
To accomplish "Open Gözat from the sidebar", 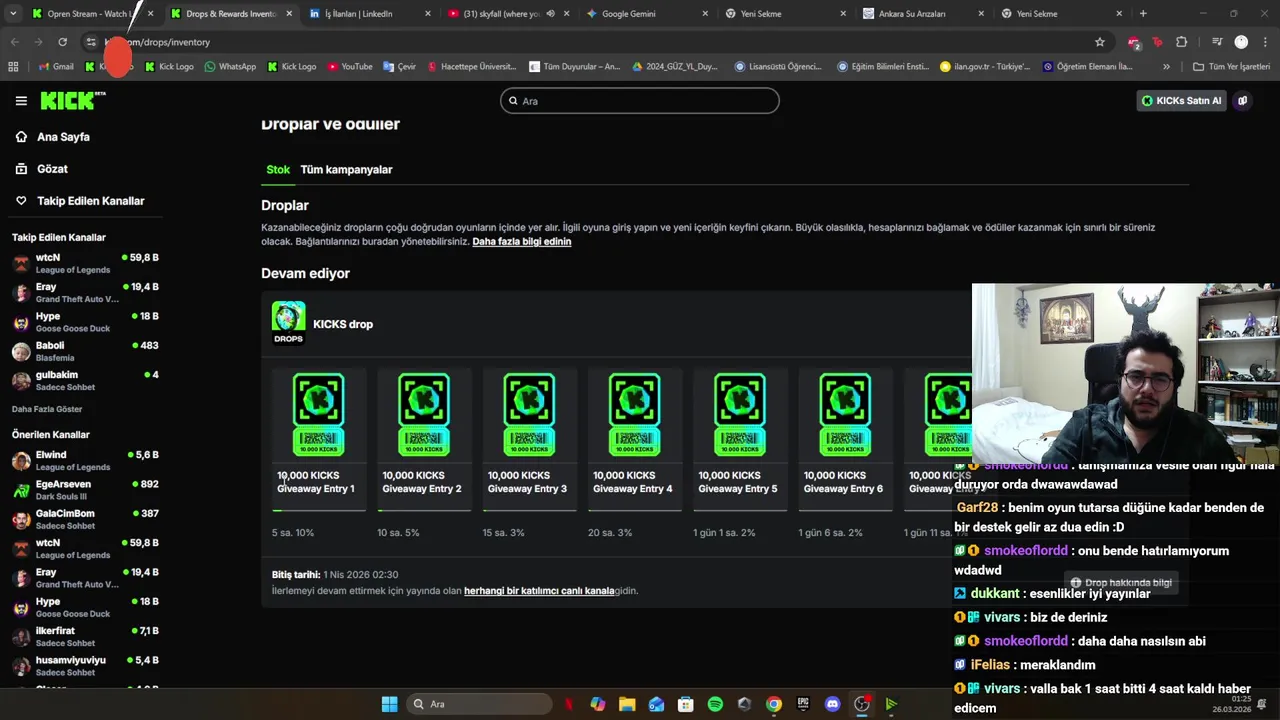I will 52,169.
